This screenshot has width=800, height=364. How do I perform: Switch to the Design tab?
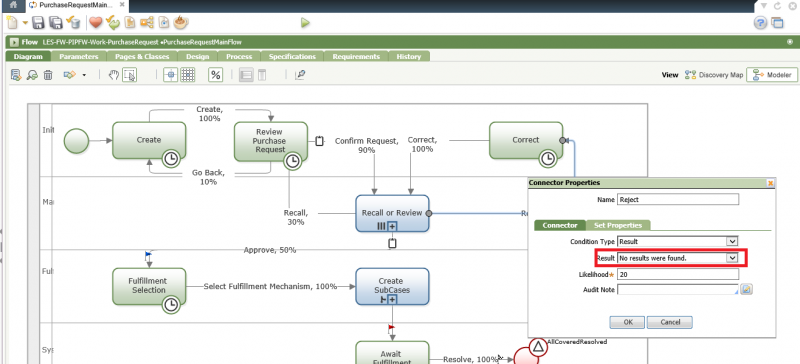tap(197, 57)
